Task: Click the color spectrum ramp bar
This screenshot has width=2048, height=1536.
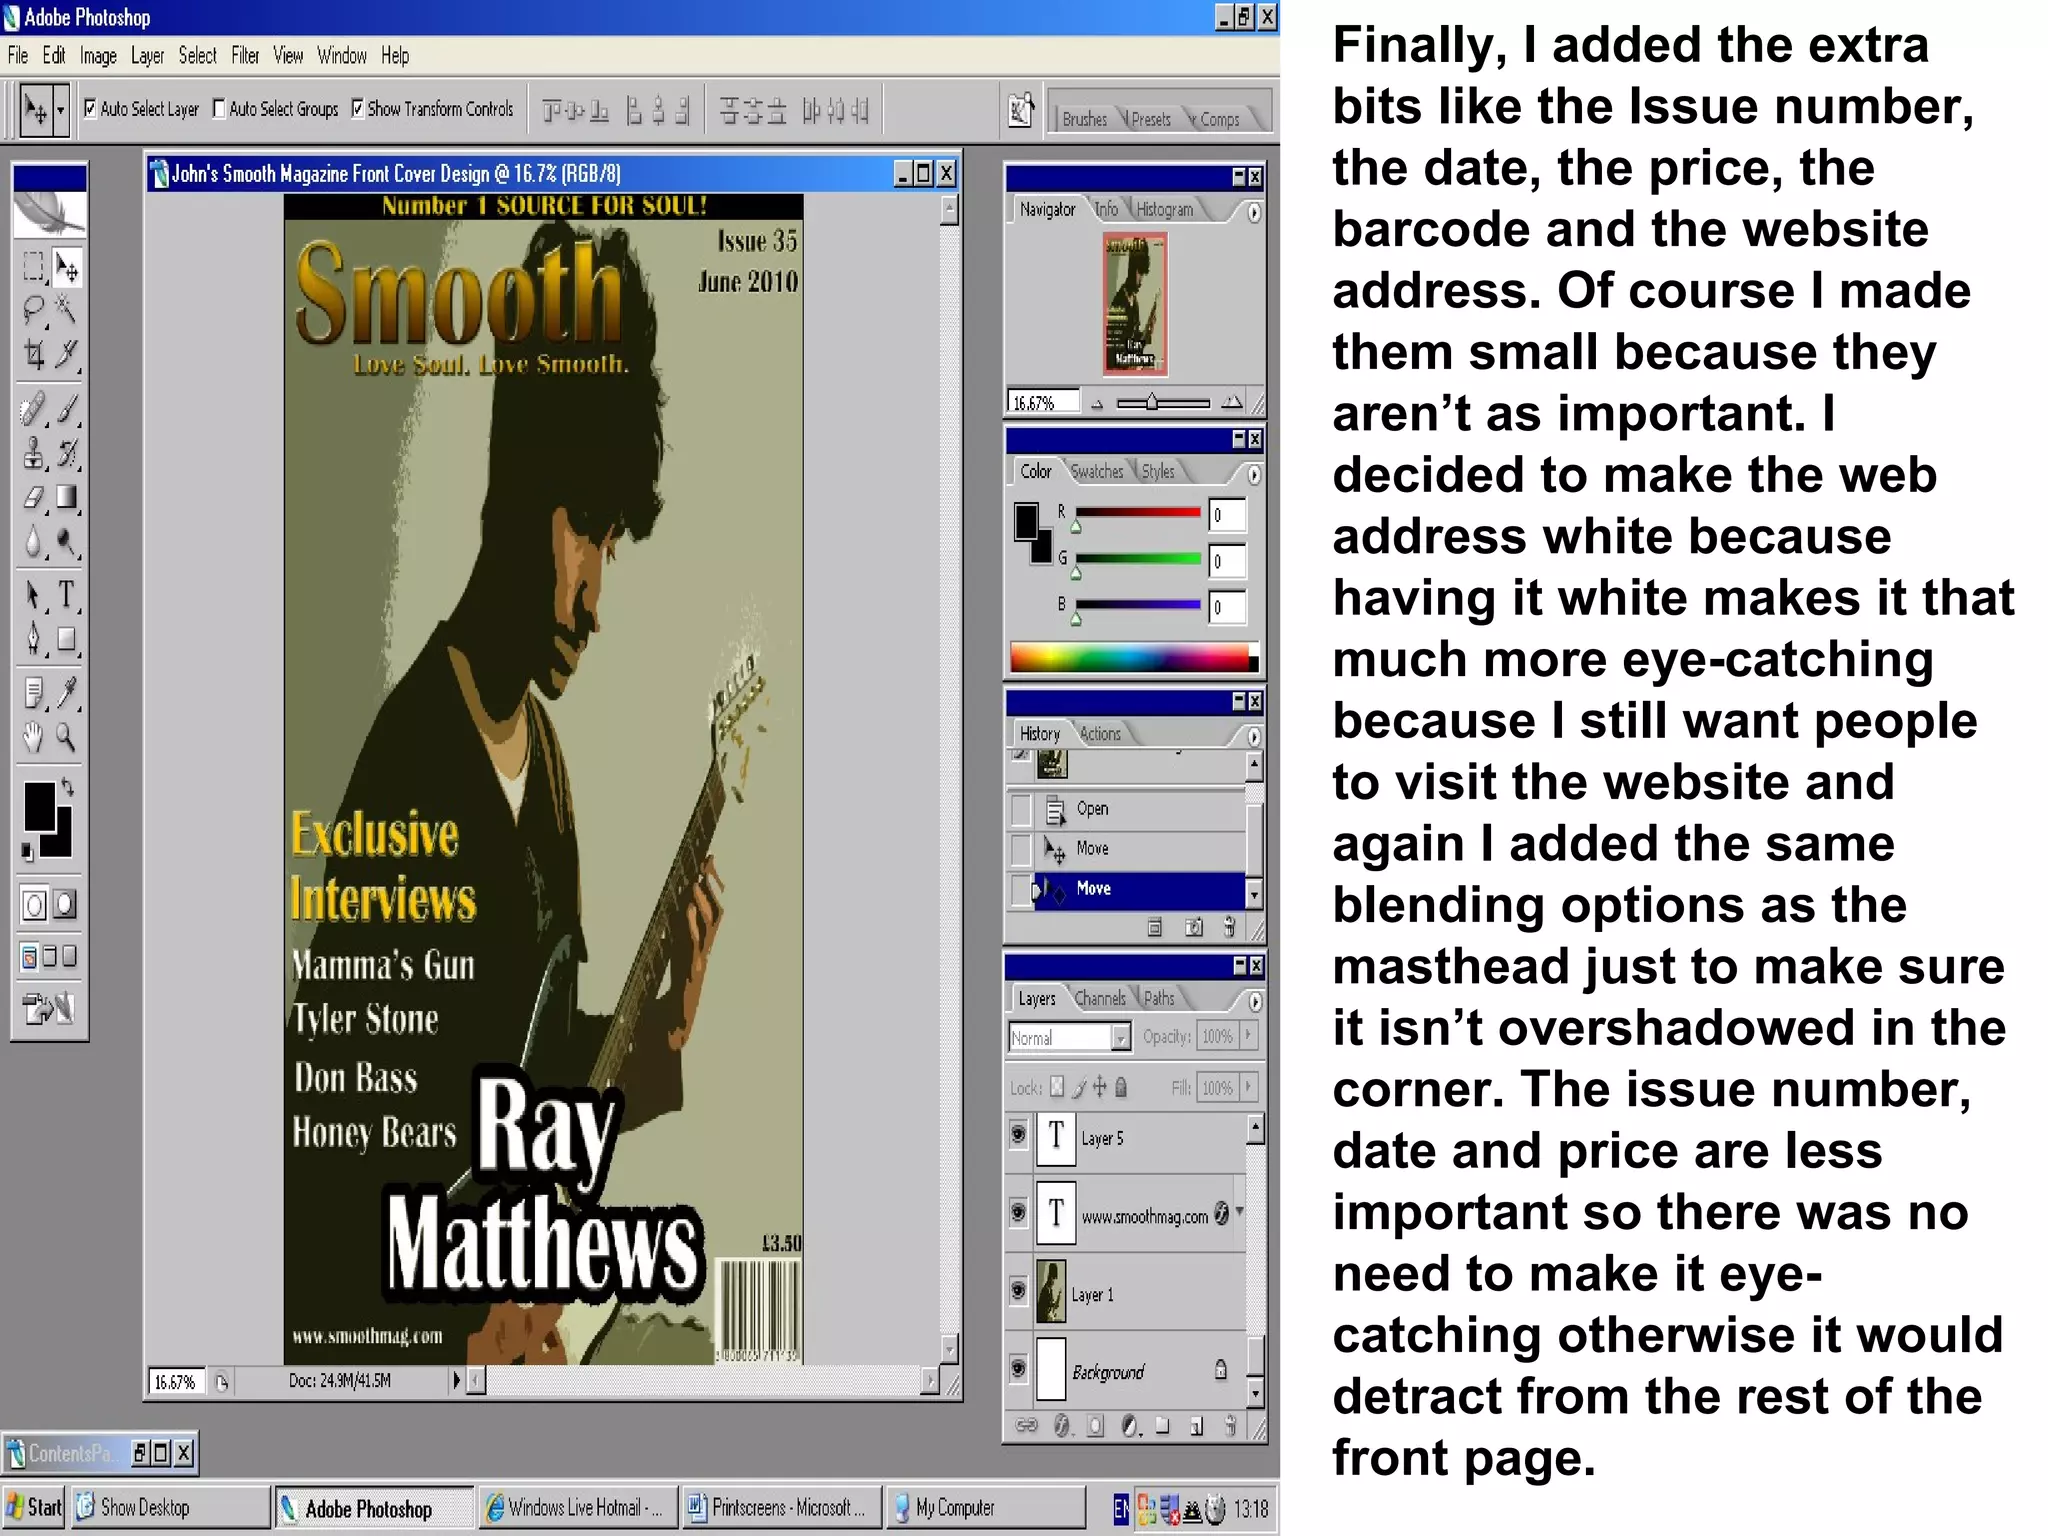Action: (1133, 657)
